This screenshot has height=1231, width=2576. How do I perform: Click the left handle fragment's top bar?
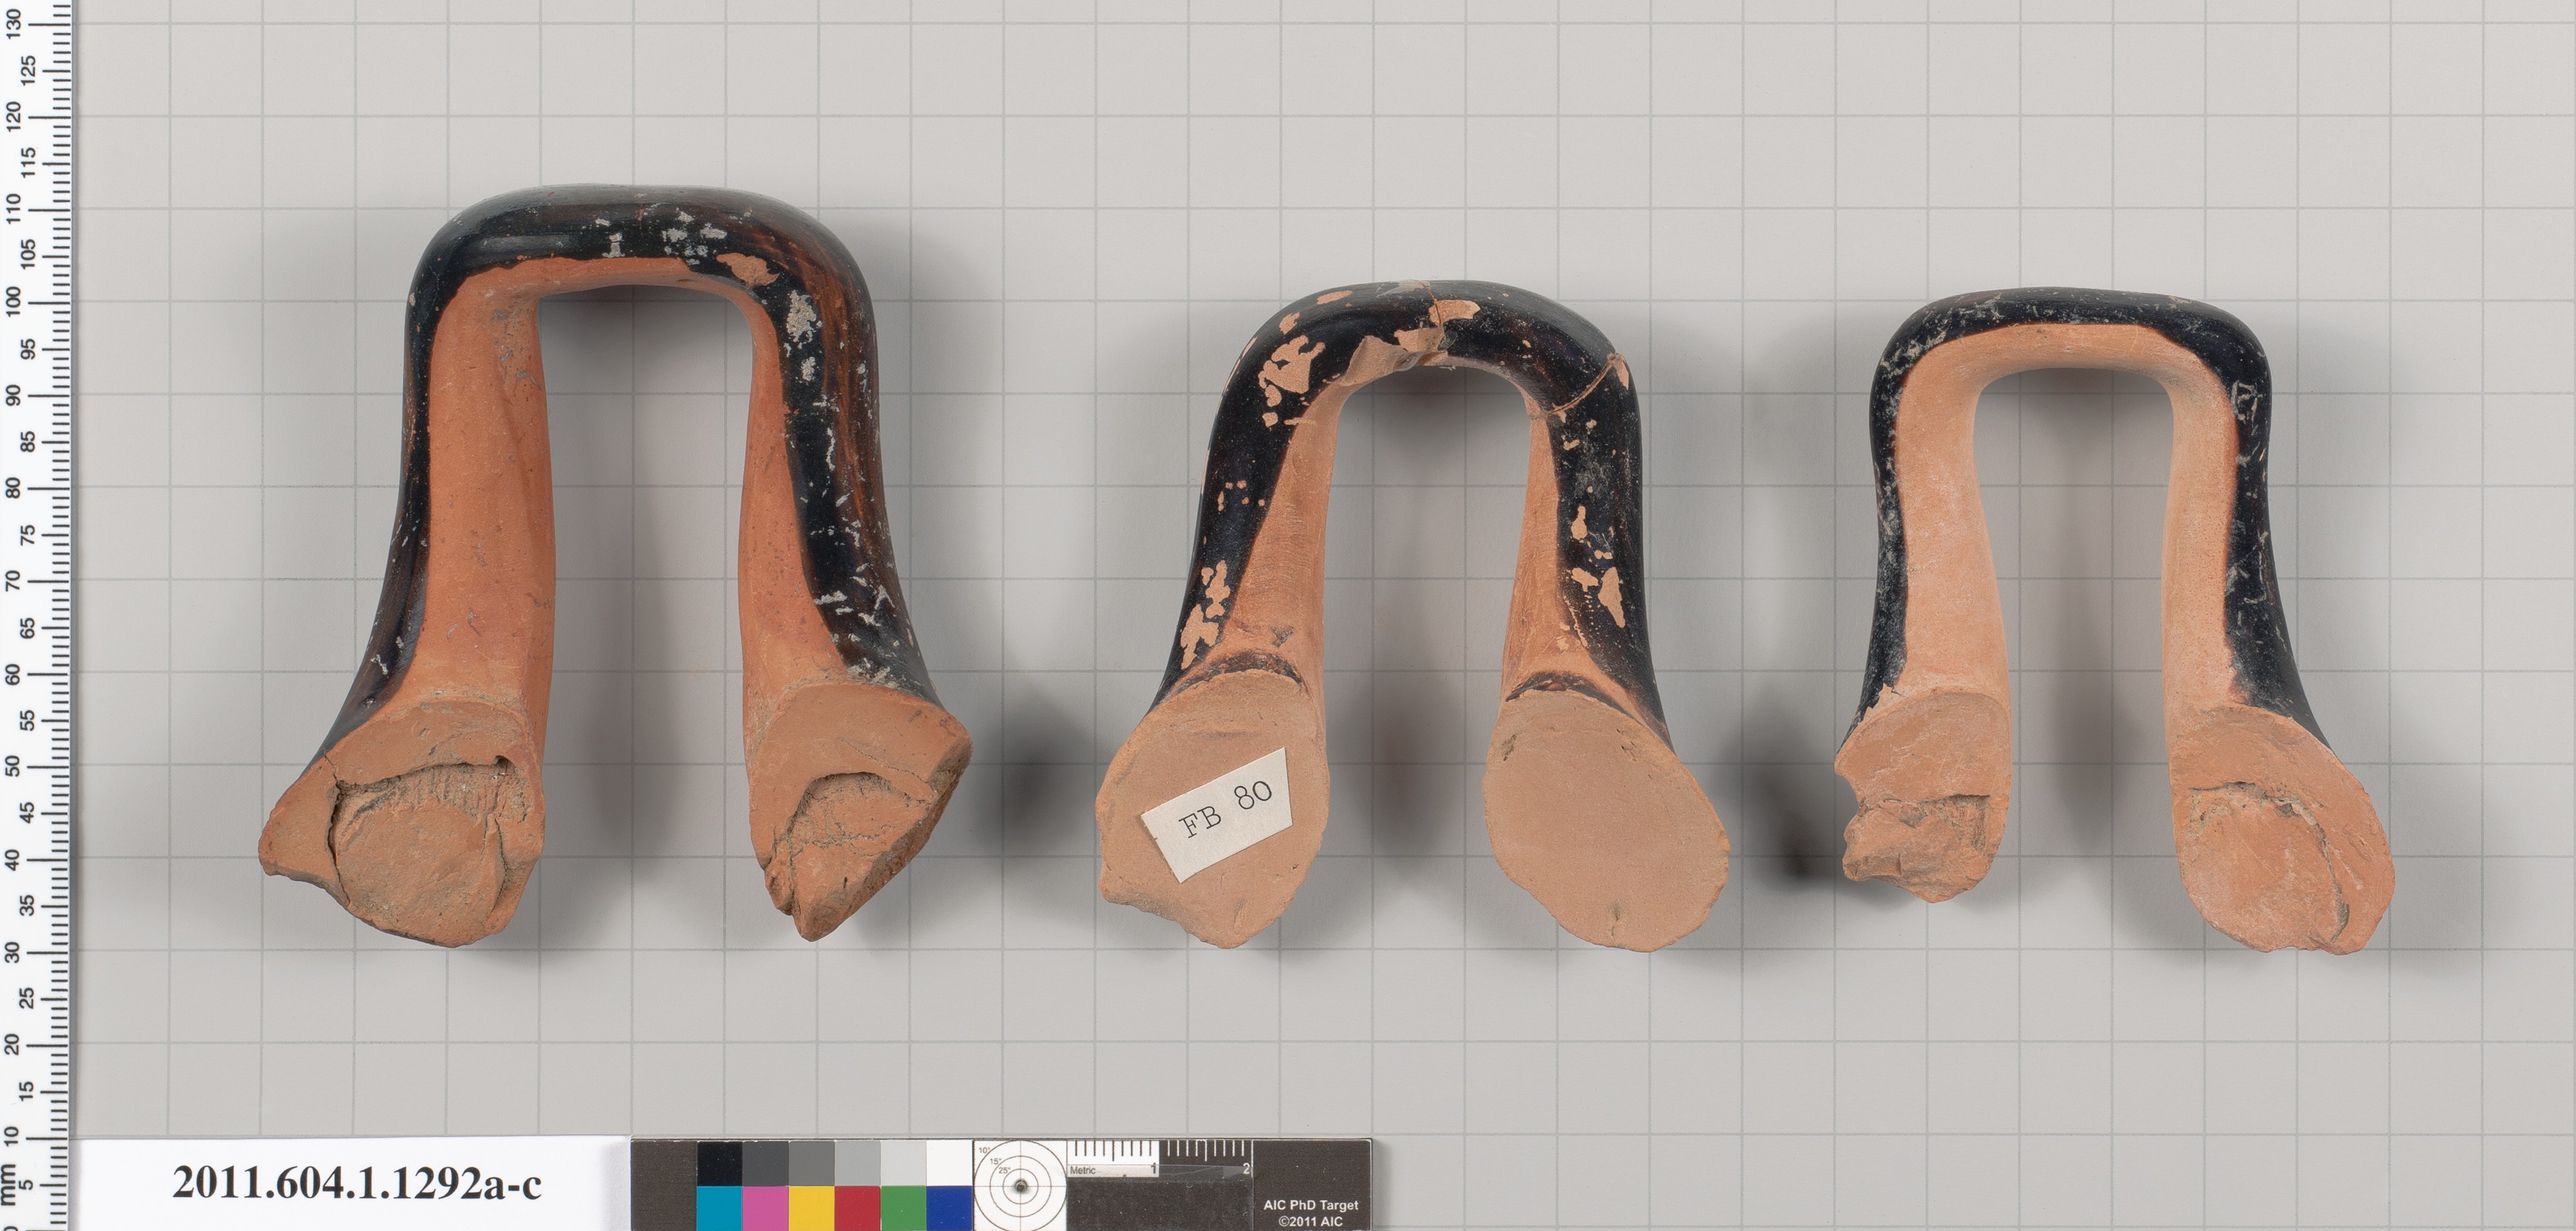[x=640, y=232]
